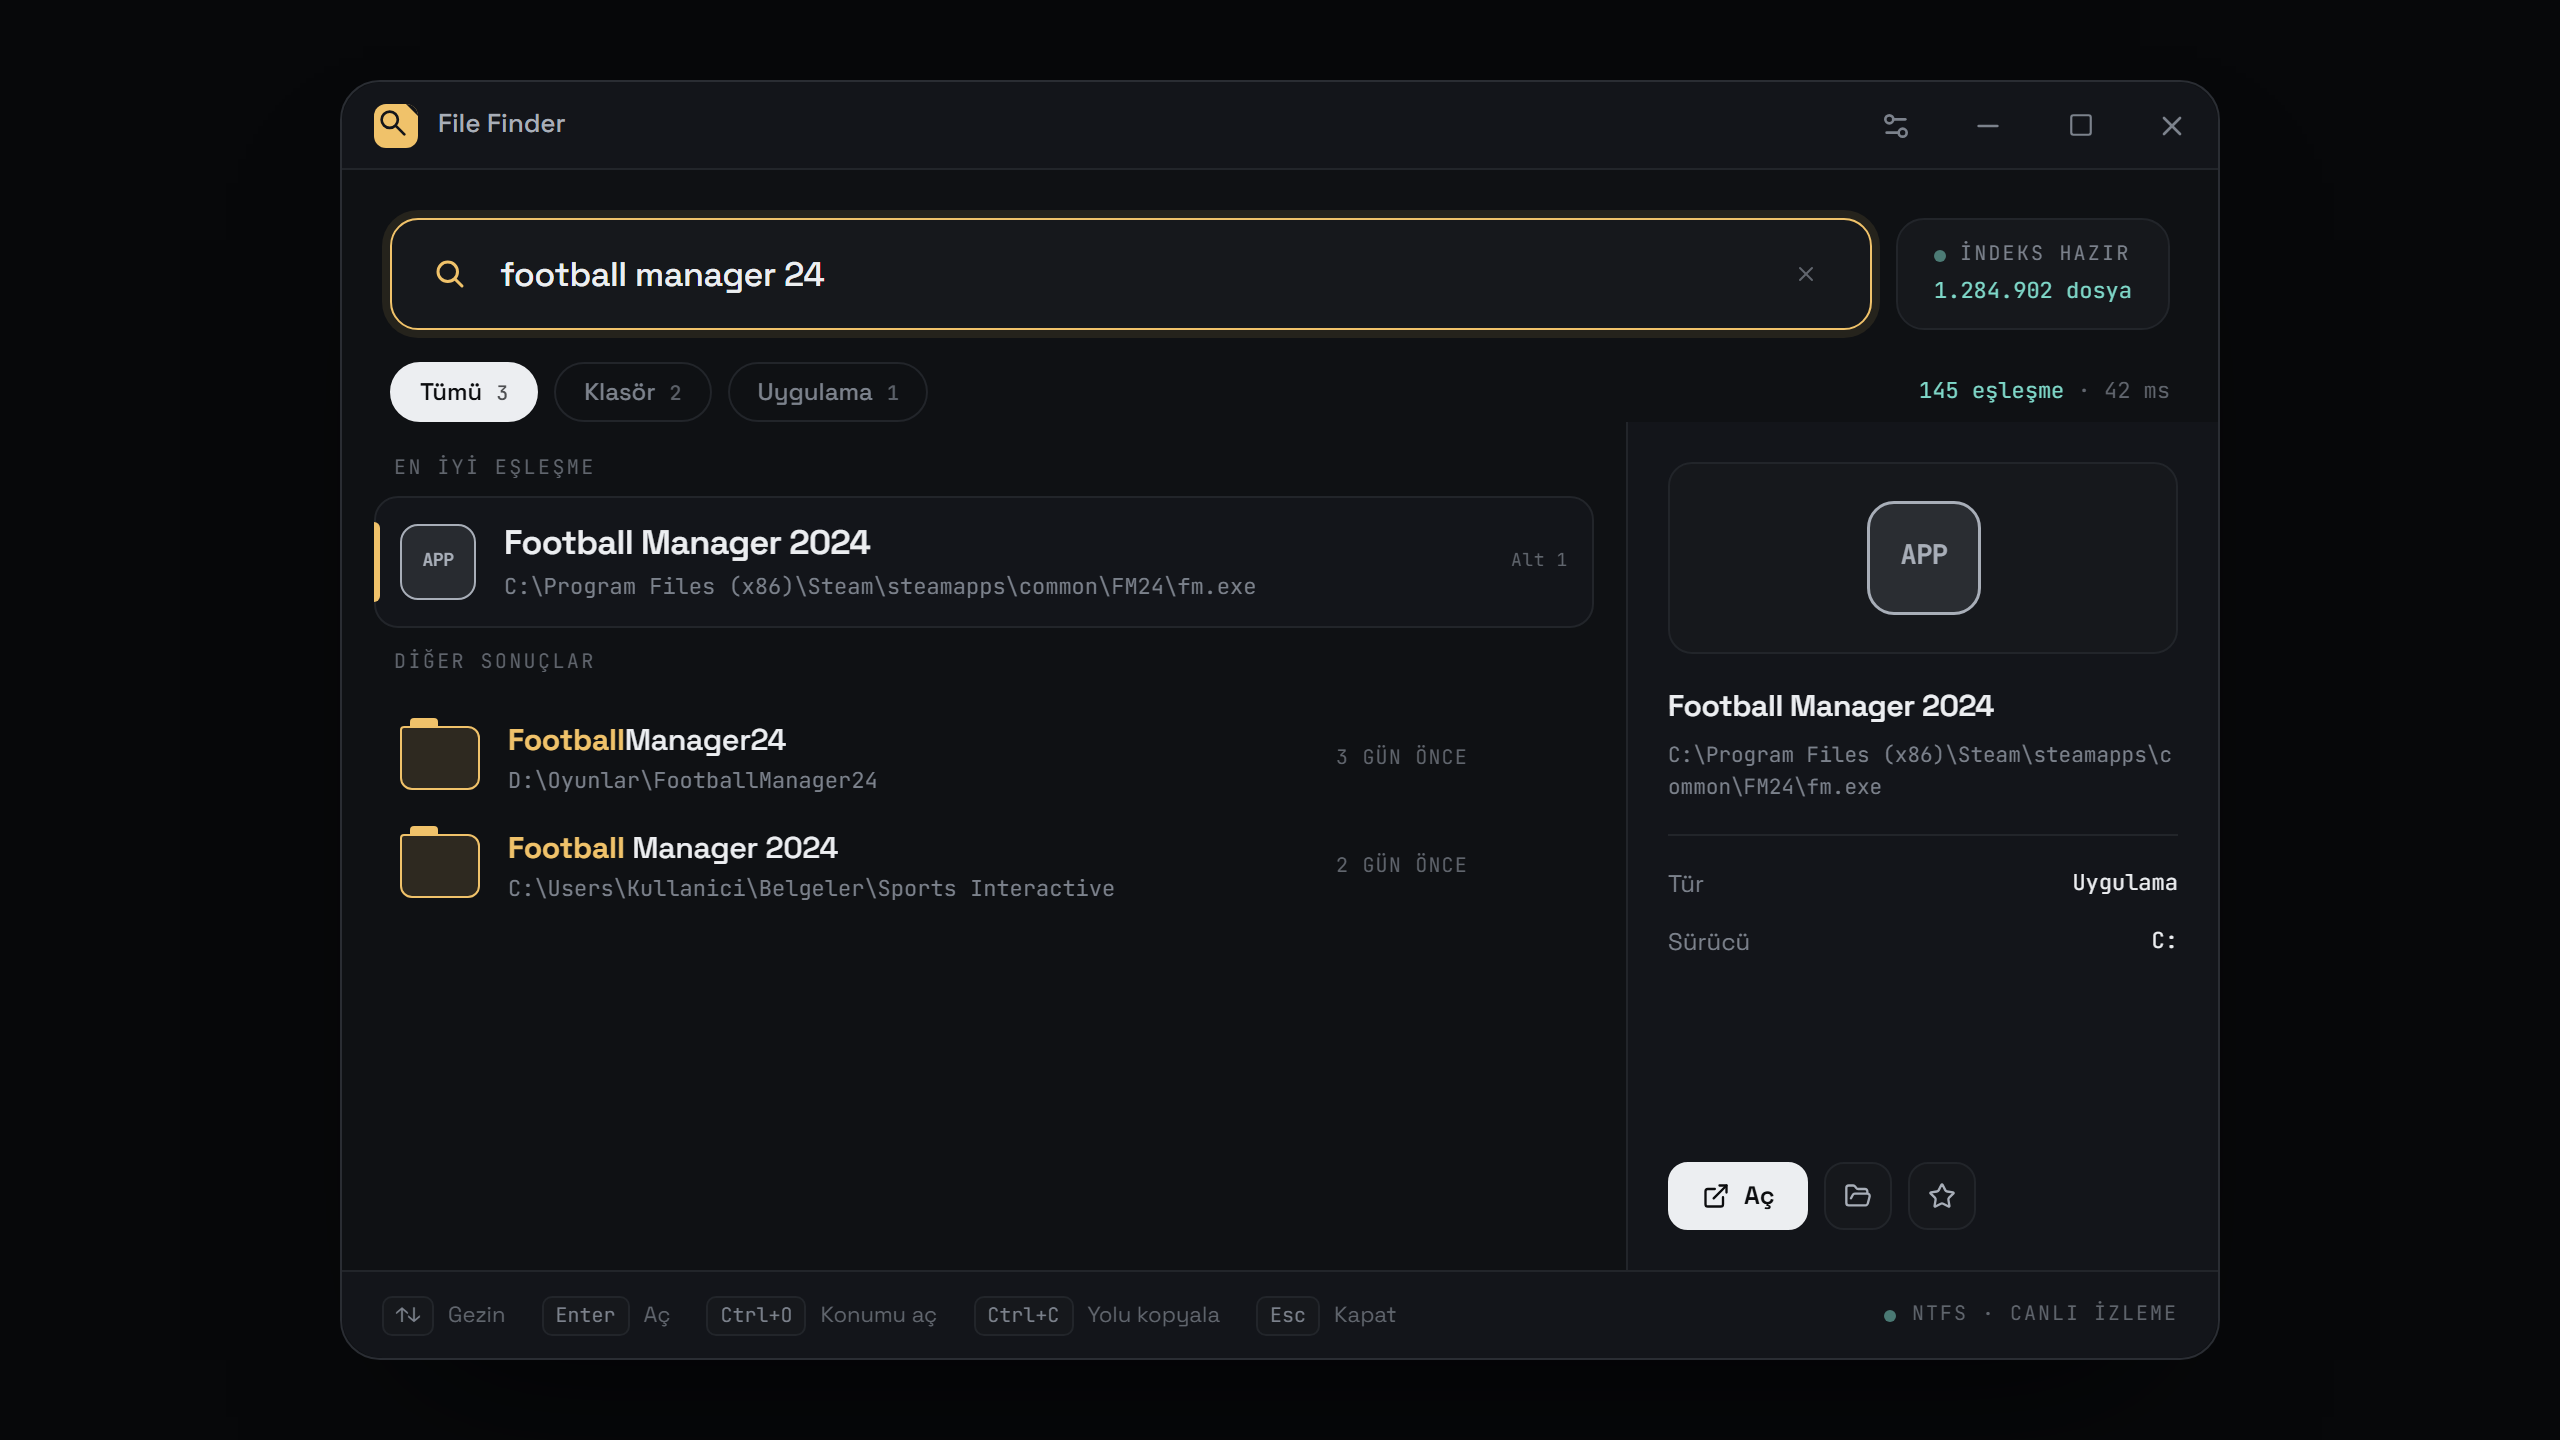The width and height of the screenshot is (2560, 1440).
Task: Switch to the Klasör filter tab
Action: 633,392
